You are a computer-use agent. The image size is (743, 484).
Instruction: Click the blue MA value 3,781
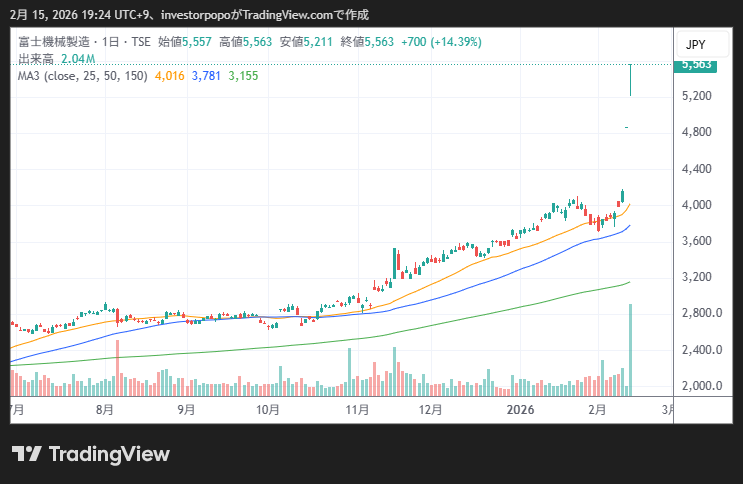click(x=206, y=75)
